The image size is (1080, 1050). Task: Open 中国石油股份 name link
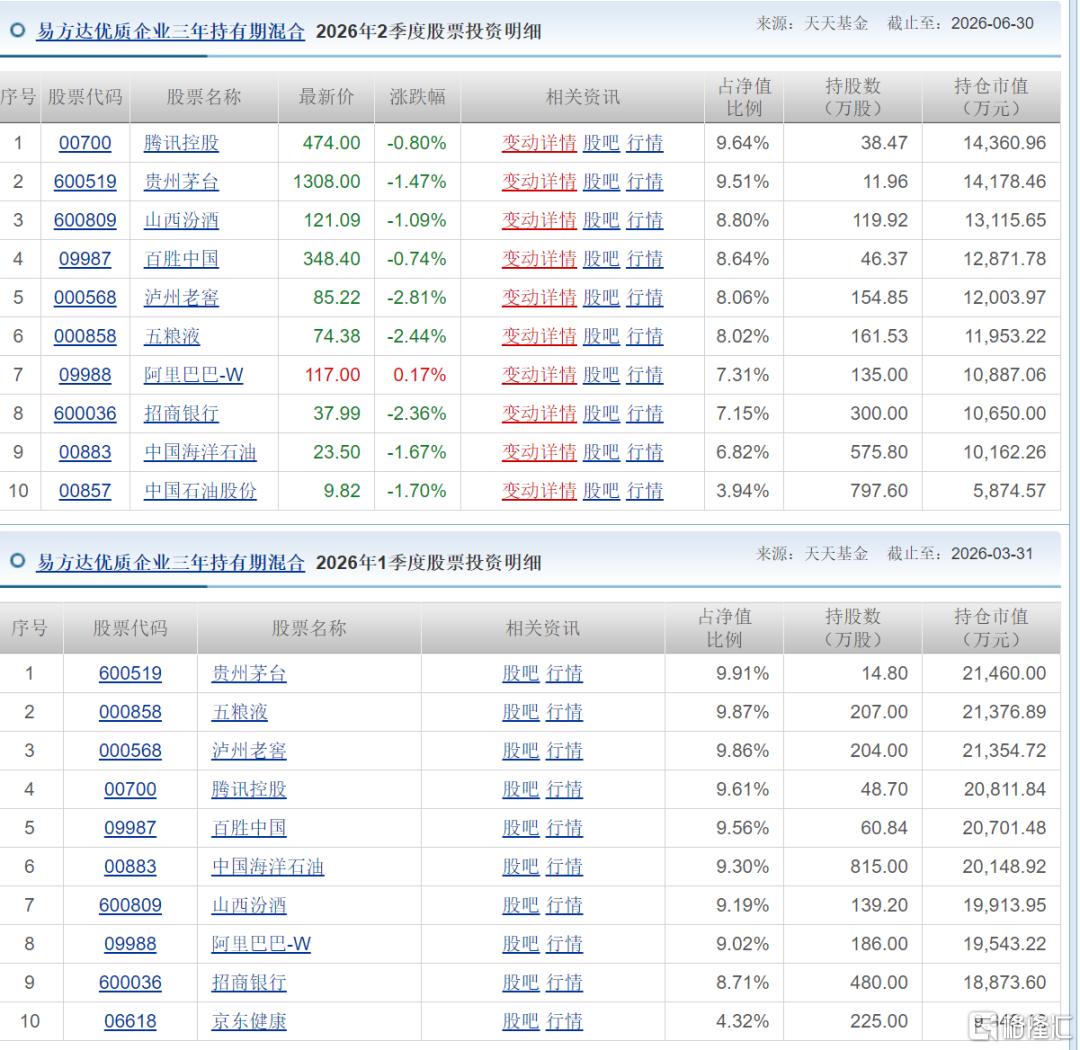click(200, 490)
